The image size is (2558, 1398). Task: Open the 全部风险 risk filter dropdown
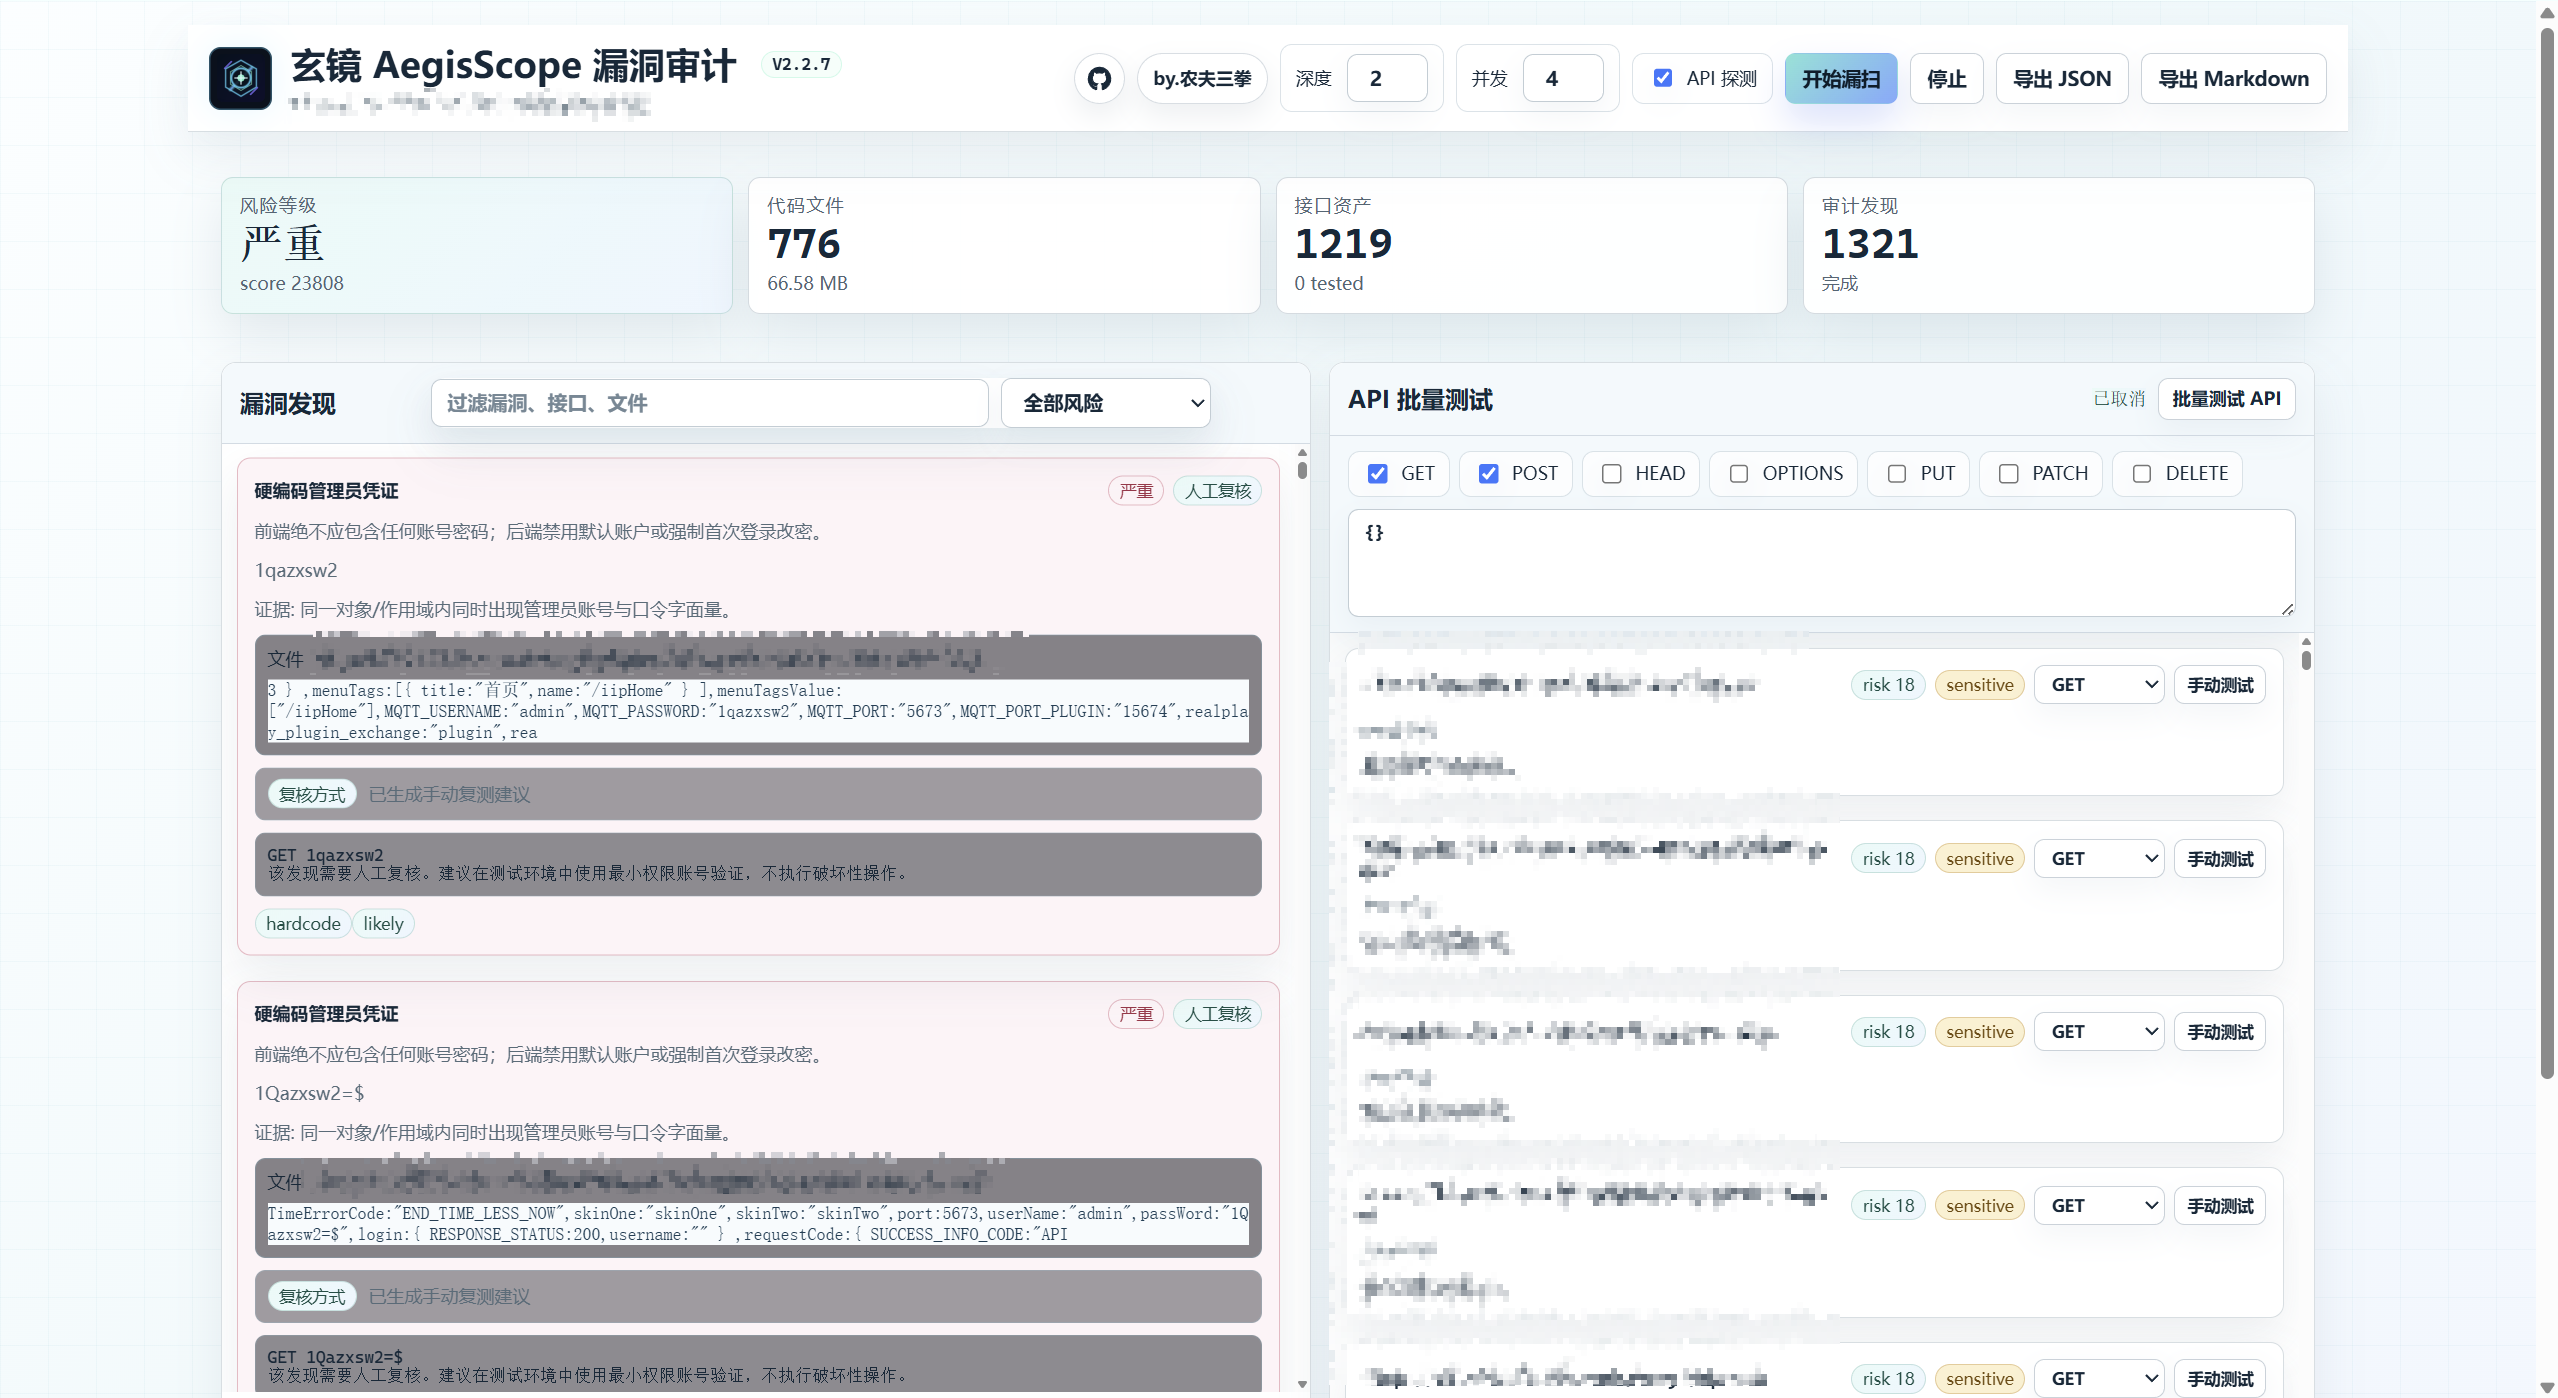pyautogui.click(x=1105, y=403)
